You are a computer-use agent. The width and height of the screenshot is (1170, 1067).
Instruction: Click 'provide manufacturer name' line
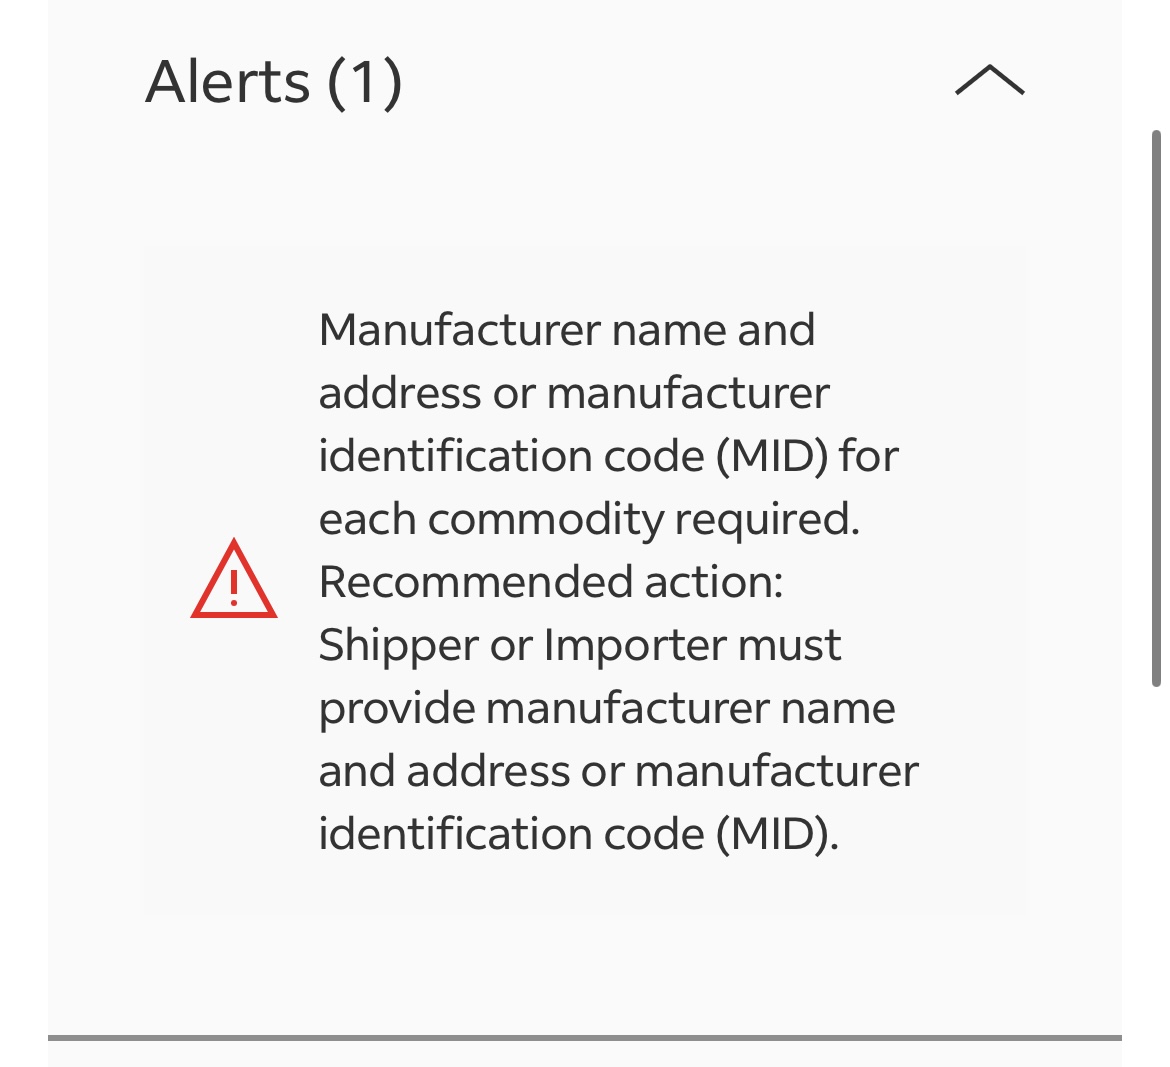click(607, 709)
